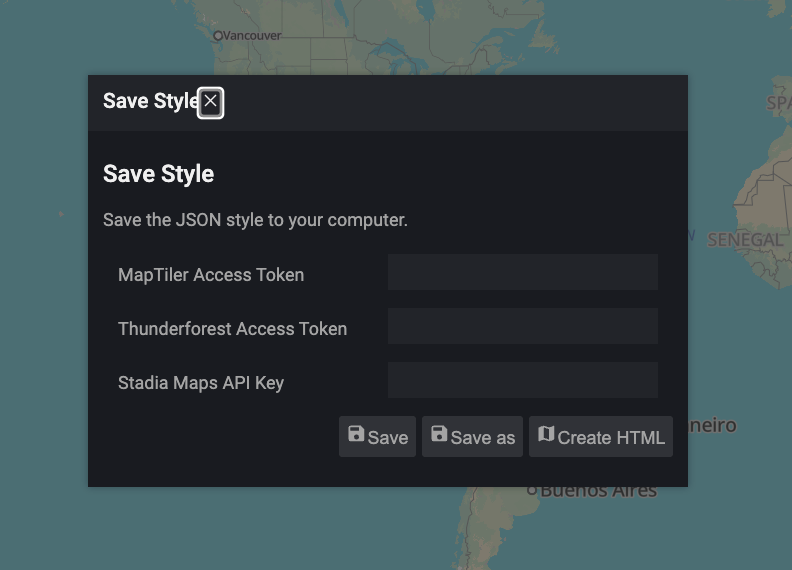Click the floppy disk icon on Save
Viewport: 792px width, 570px height.
pyautogui.click(x=356, y=434)
